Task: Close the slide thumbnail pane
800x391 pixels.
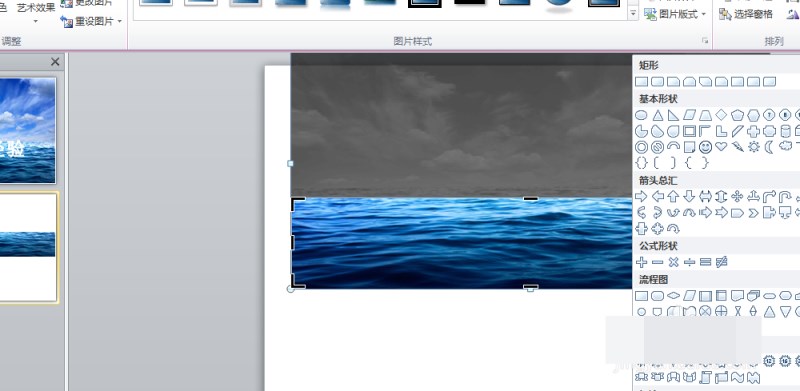Action: click(x=55, y=62)
